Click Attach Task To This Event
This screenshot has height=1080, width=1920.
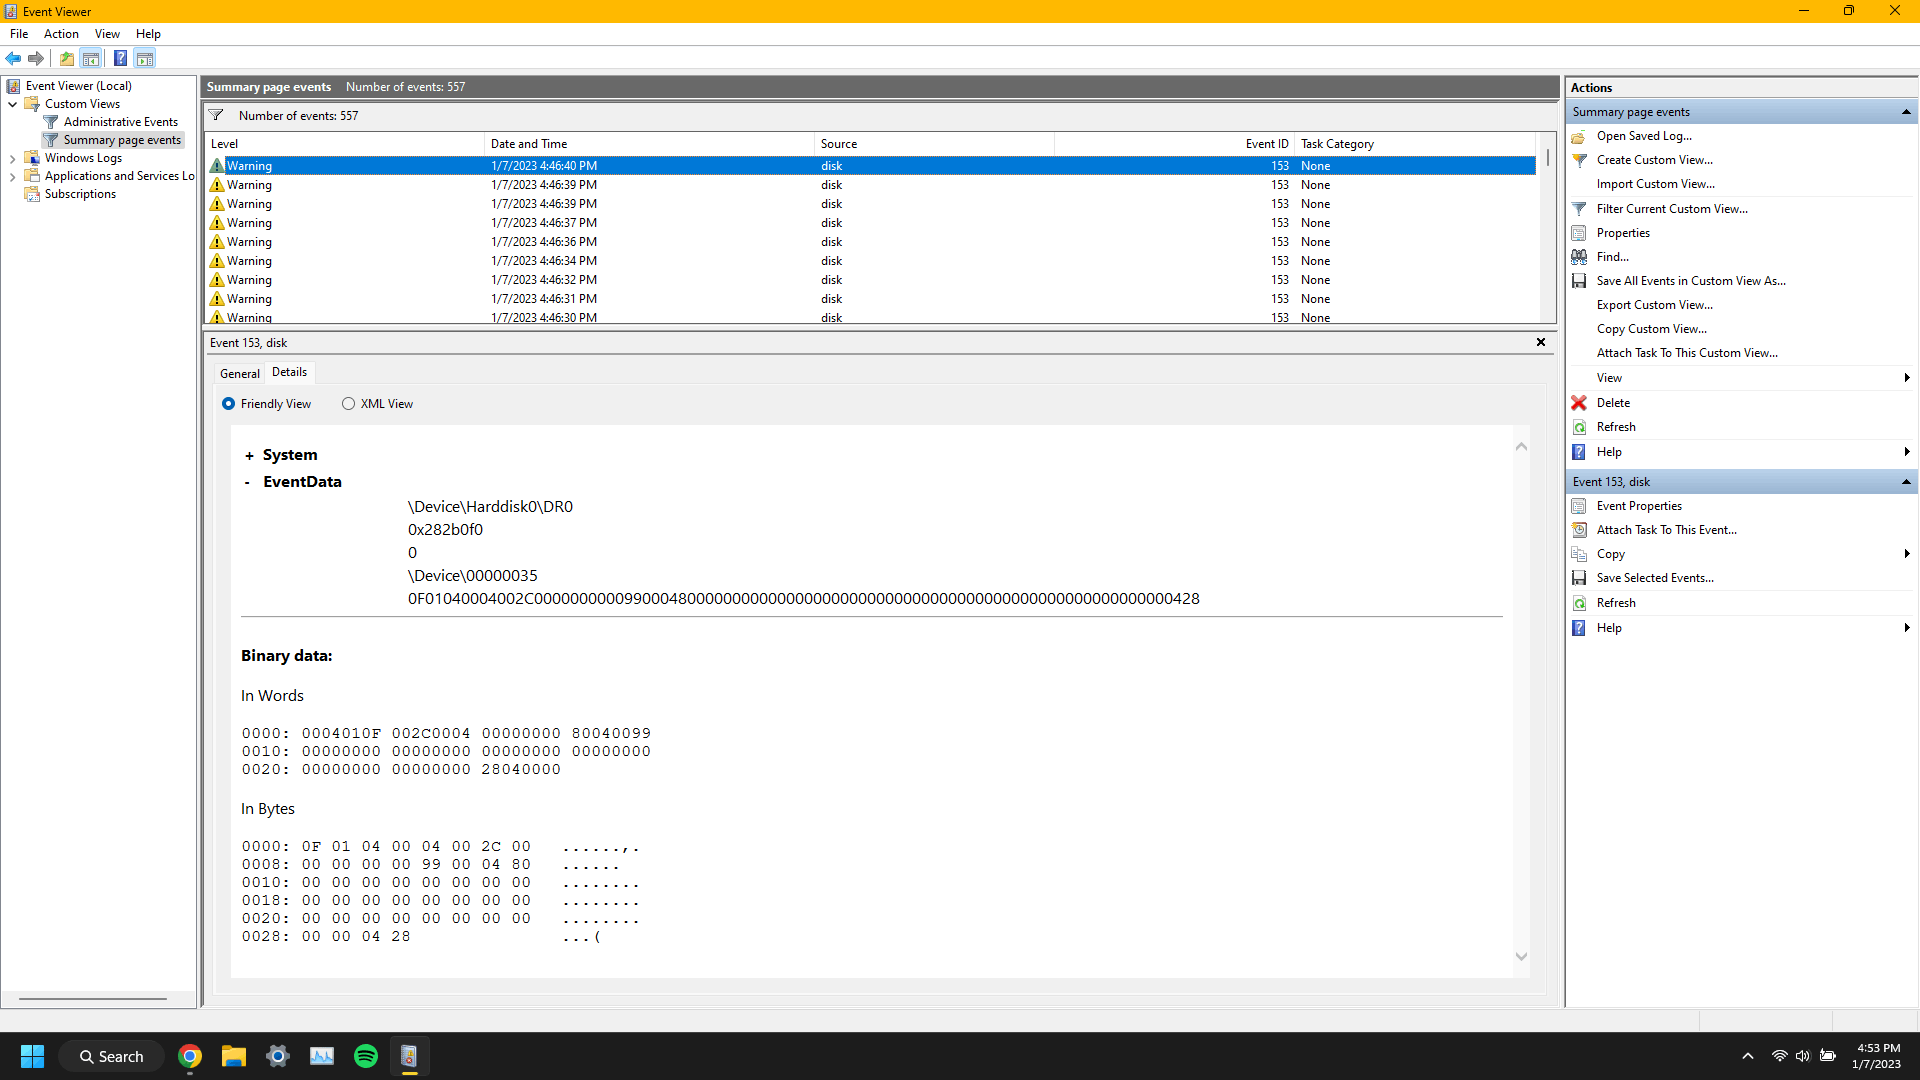(x=1666, y=530)
